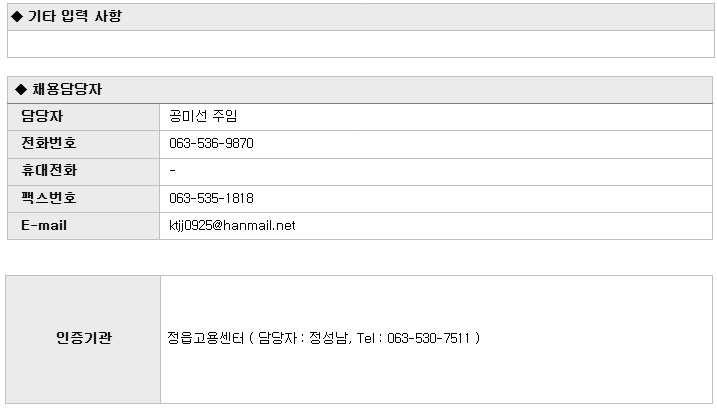Click the dash value in 휴대전화 row
The height and width of the screenshot is (416, 717).
tap(172, 171)
